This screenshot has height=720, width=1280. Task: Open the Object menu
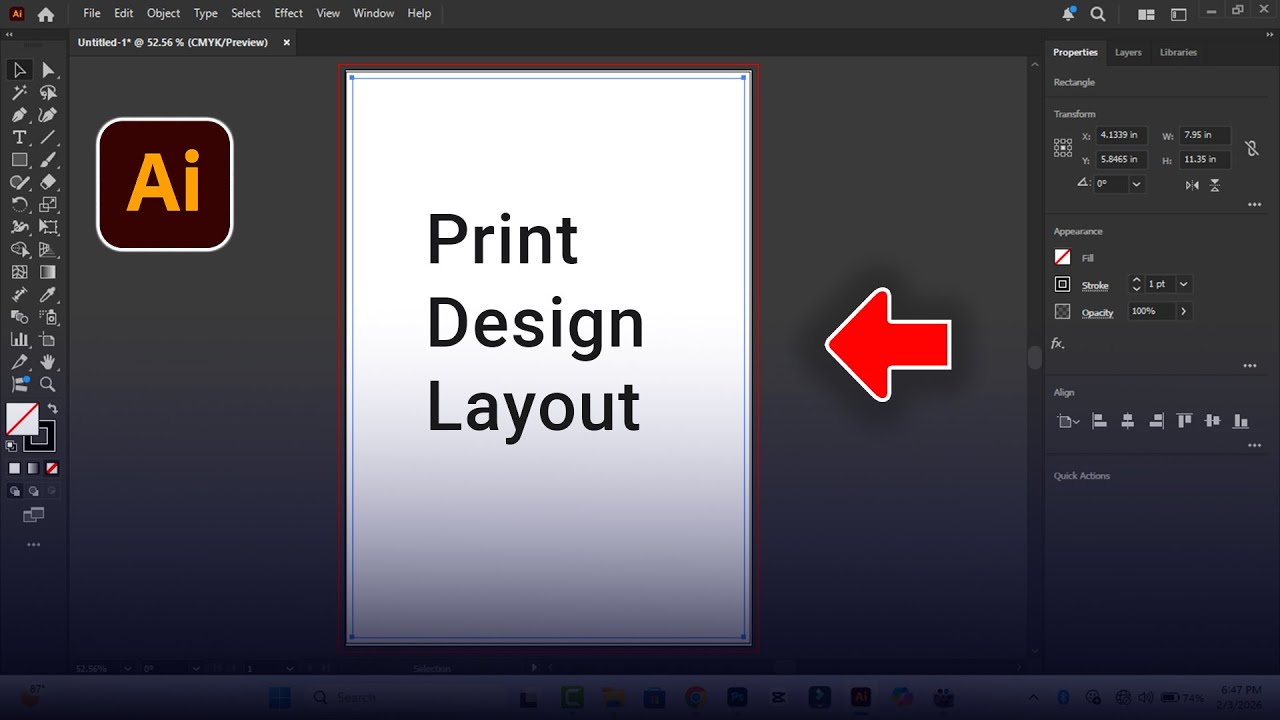click(163, 14)
